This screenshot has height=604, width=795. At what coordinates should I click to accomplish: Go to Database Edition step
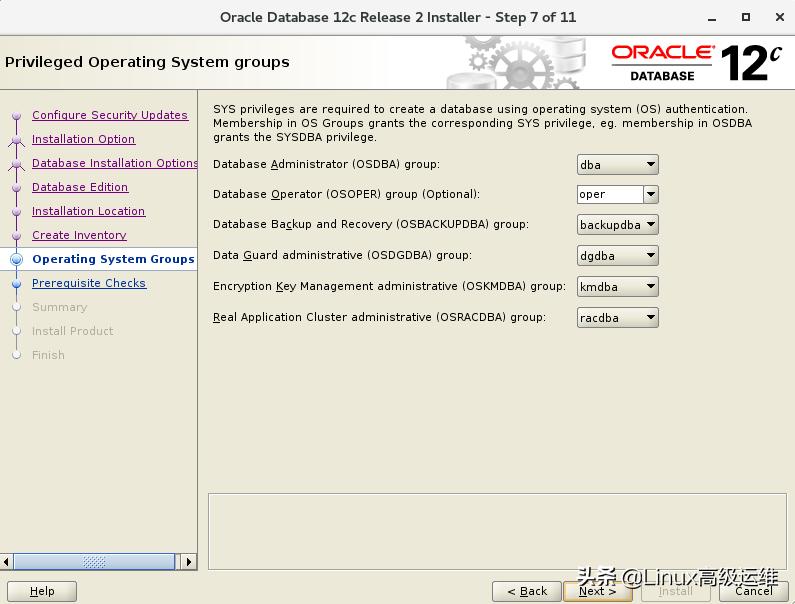pyautogui.click(x=80, y=187)
